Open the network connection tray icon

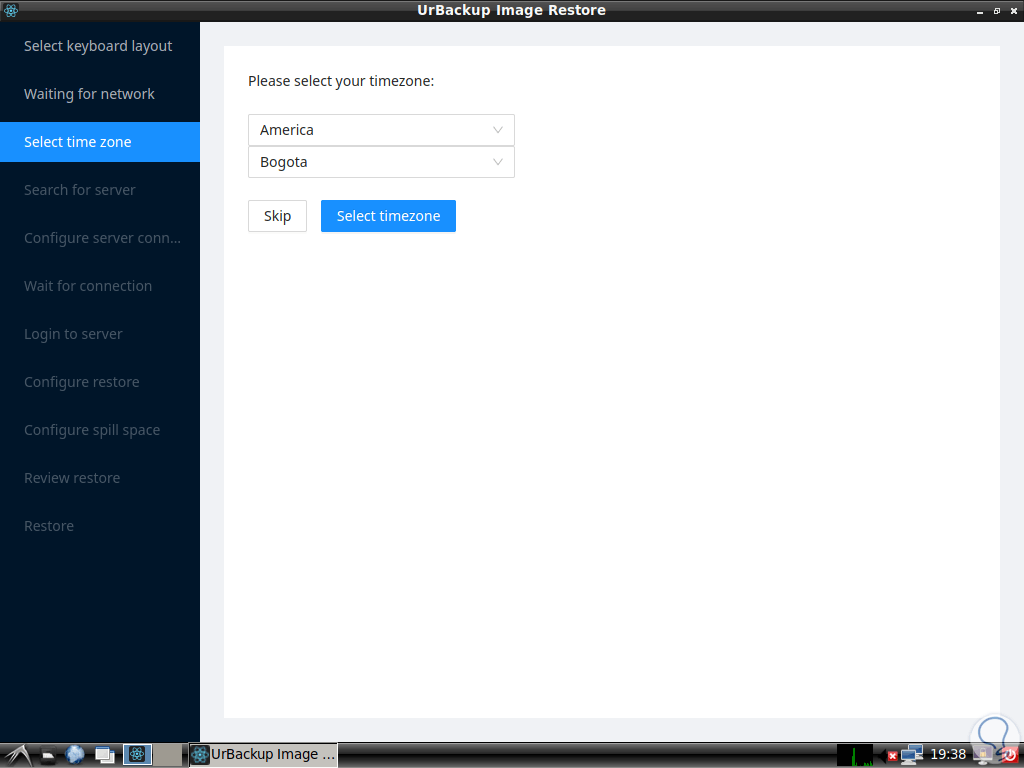tap(912, 755)
